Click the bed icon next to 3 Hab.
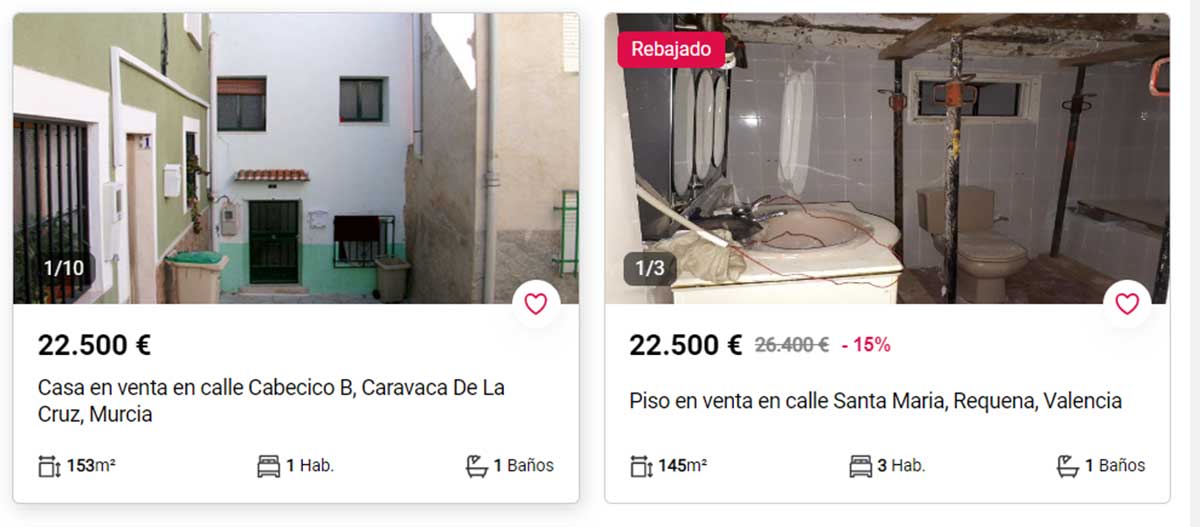Viewport: 1200px width, 527px height. tap(860, 466)
